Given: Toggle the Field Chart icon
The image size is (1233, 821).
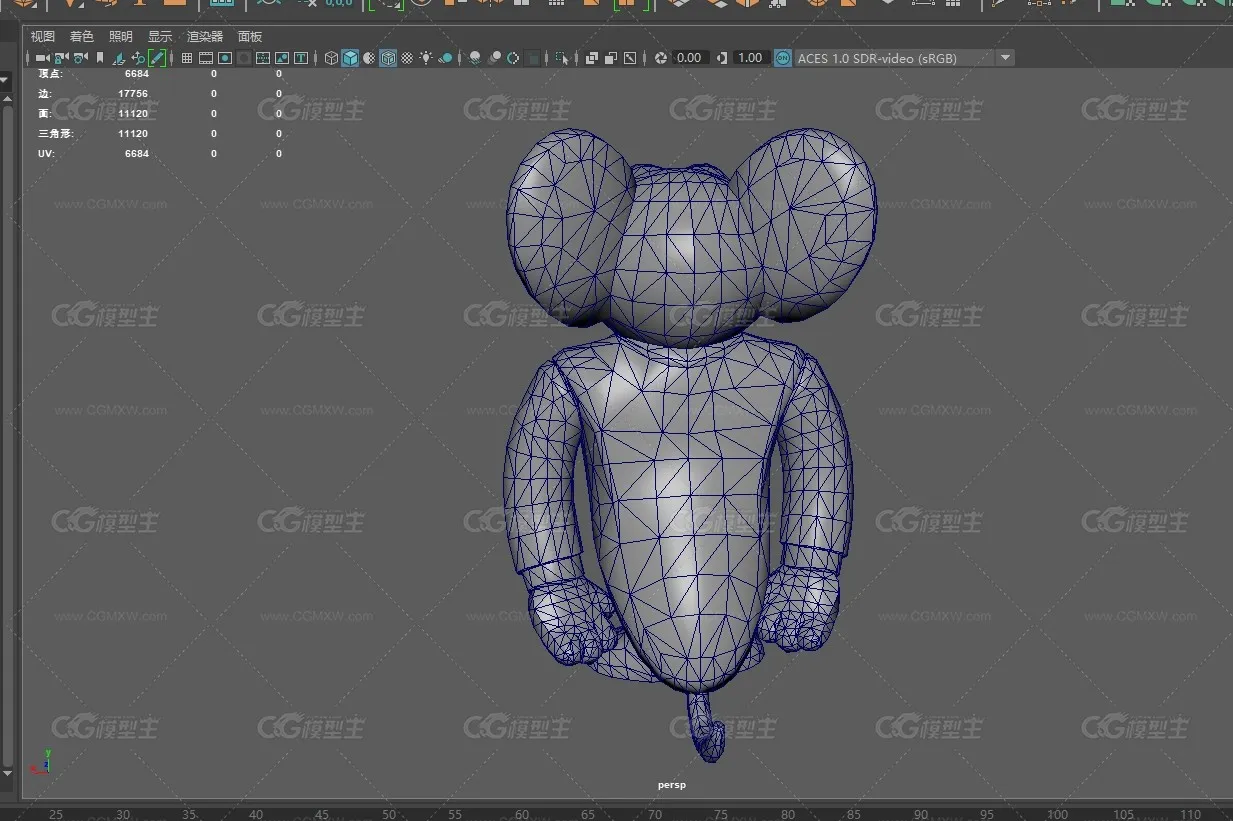Looking at the screenshot, I should click(x=263, y=58).
